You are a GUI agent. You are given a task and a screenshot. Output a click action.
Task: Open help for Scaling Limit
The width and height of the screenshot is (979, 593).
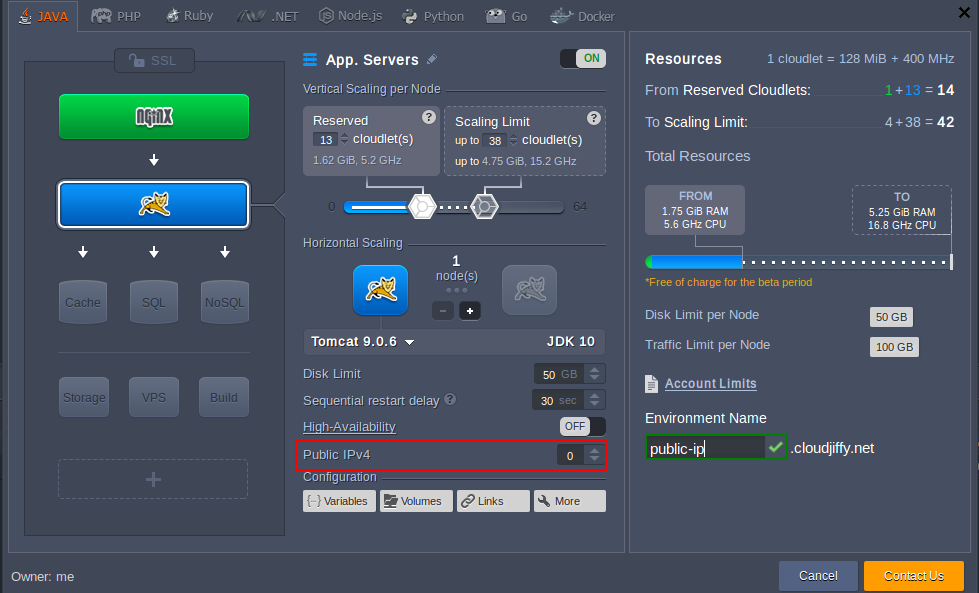pos(594,117)
